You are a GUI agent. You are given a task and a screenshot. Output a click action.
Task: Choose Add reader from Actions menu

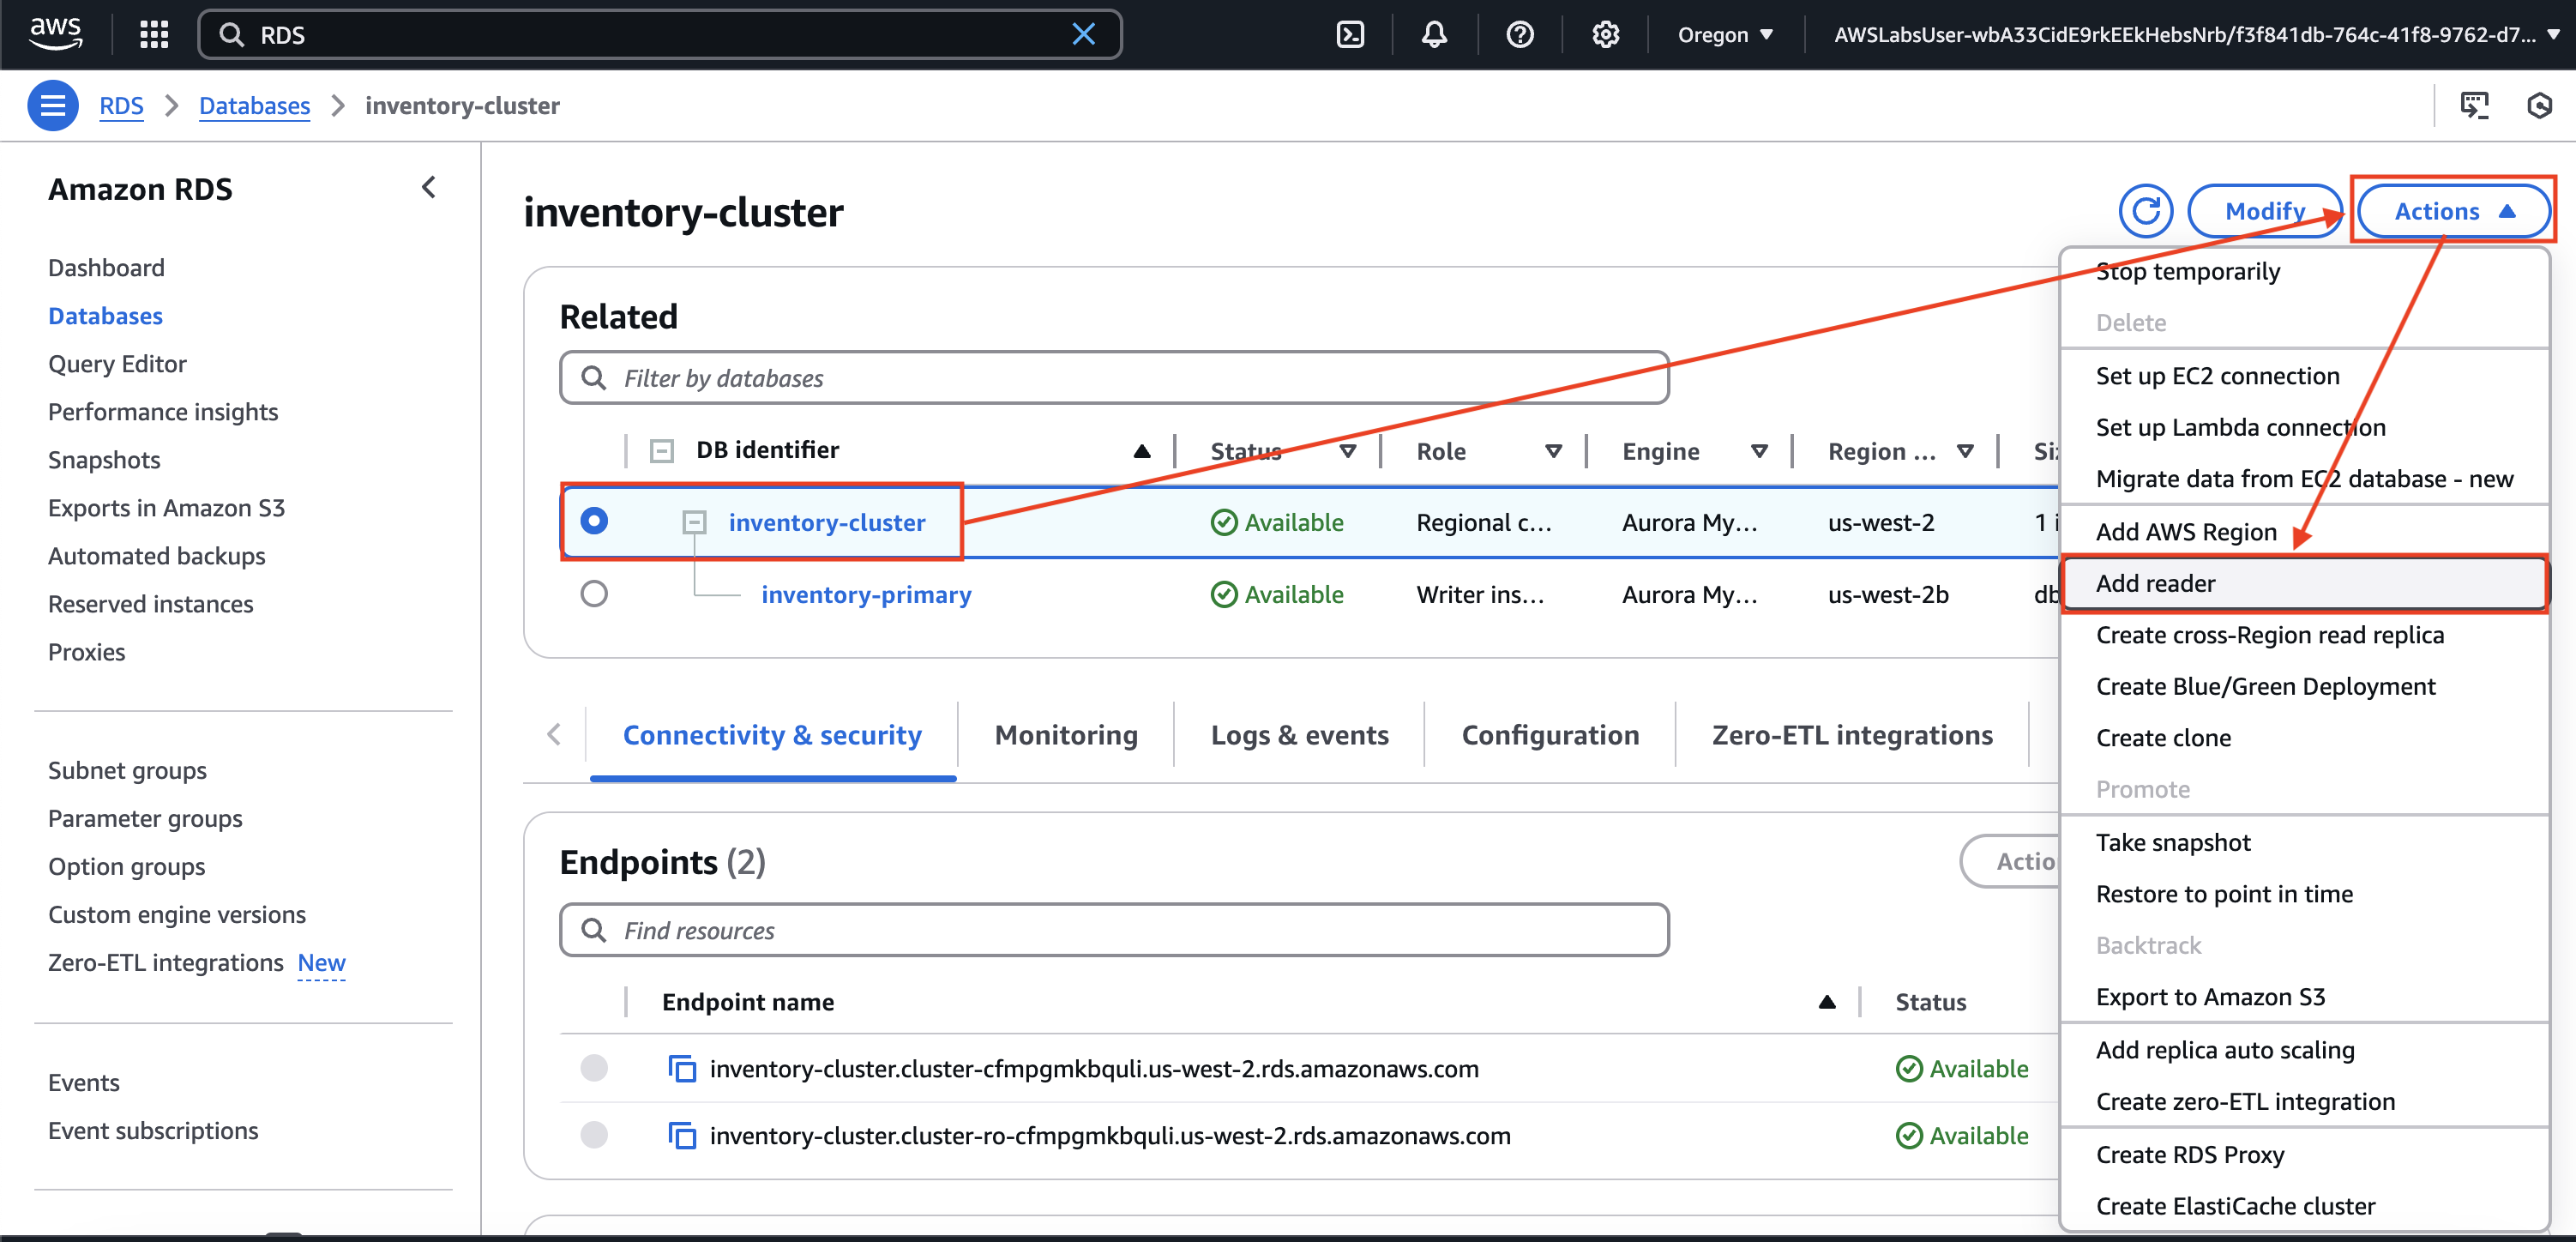pos(2155,583)
